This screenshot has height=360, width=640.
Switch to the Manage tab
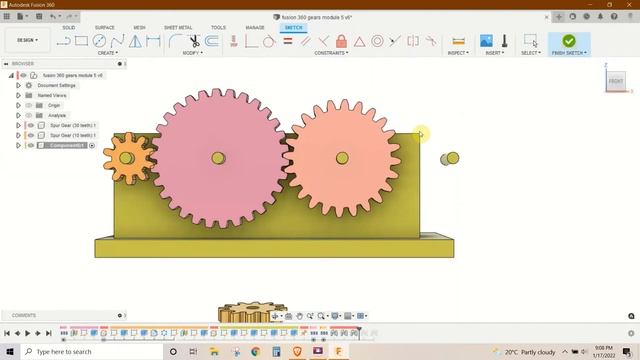click(255, 27)
